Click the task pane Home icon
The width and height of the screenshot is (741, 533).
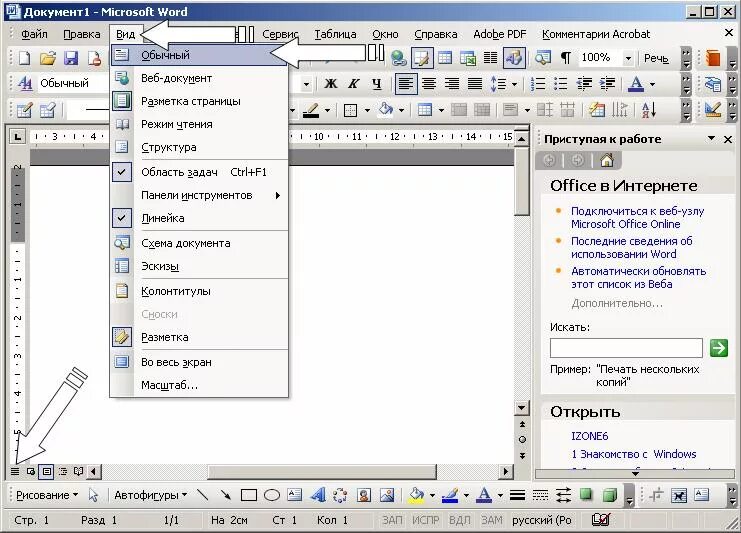[x=607, y=161]
